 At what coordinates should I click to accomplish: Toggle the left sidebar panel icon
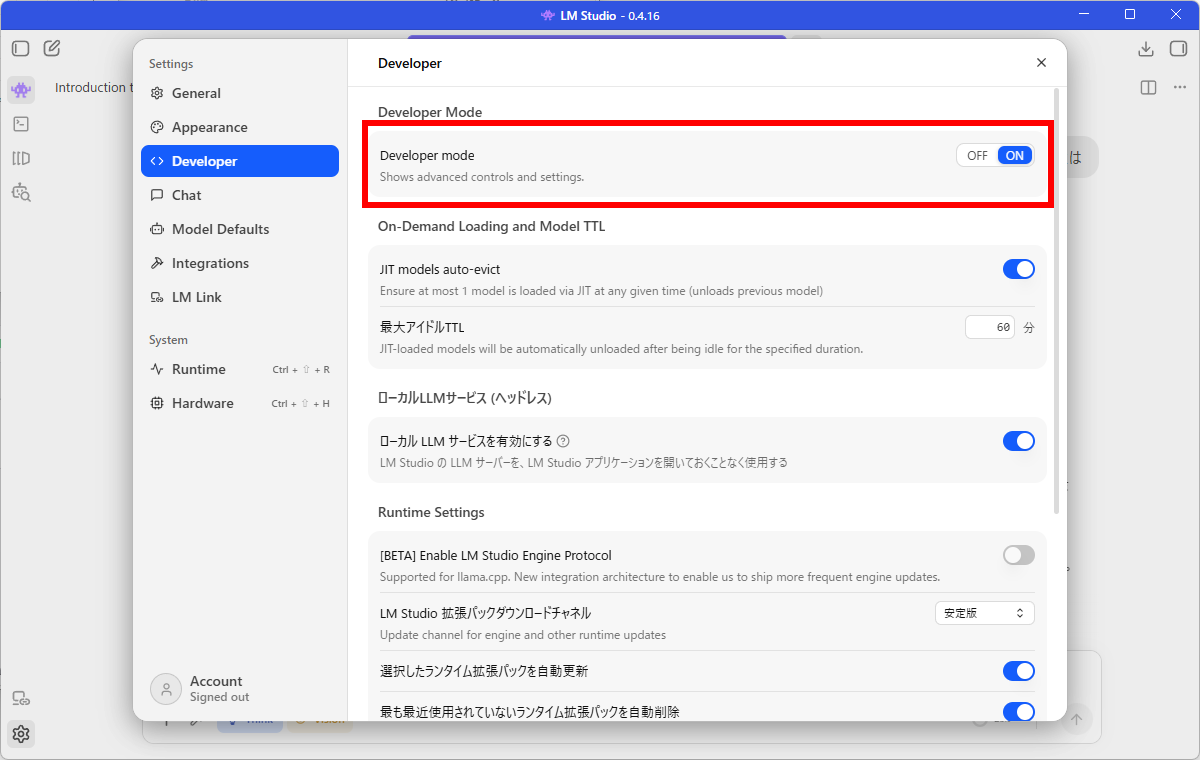[20, 48]
